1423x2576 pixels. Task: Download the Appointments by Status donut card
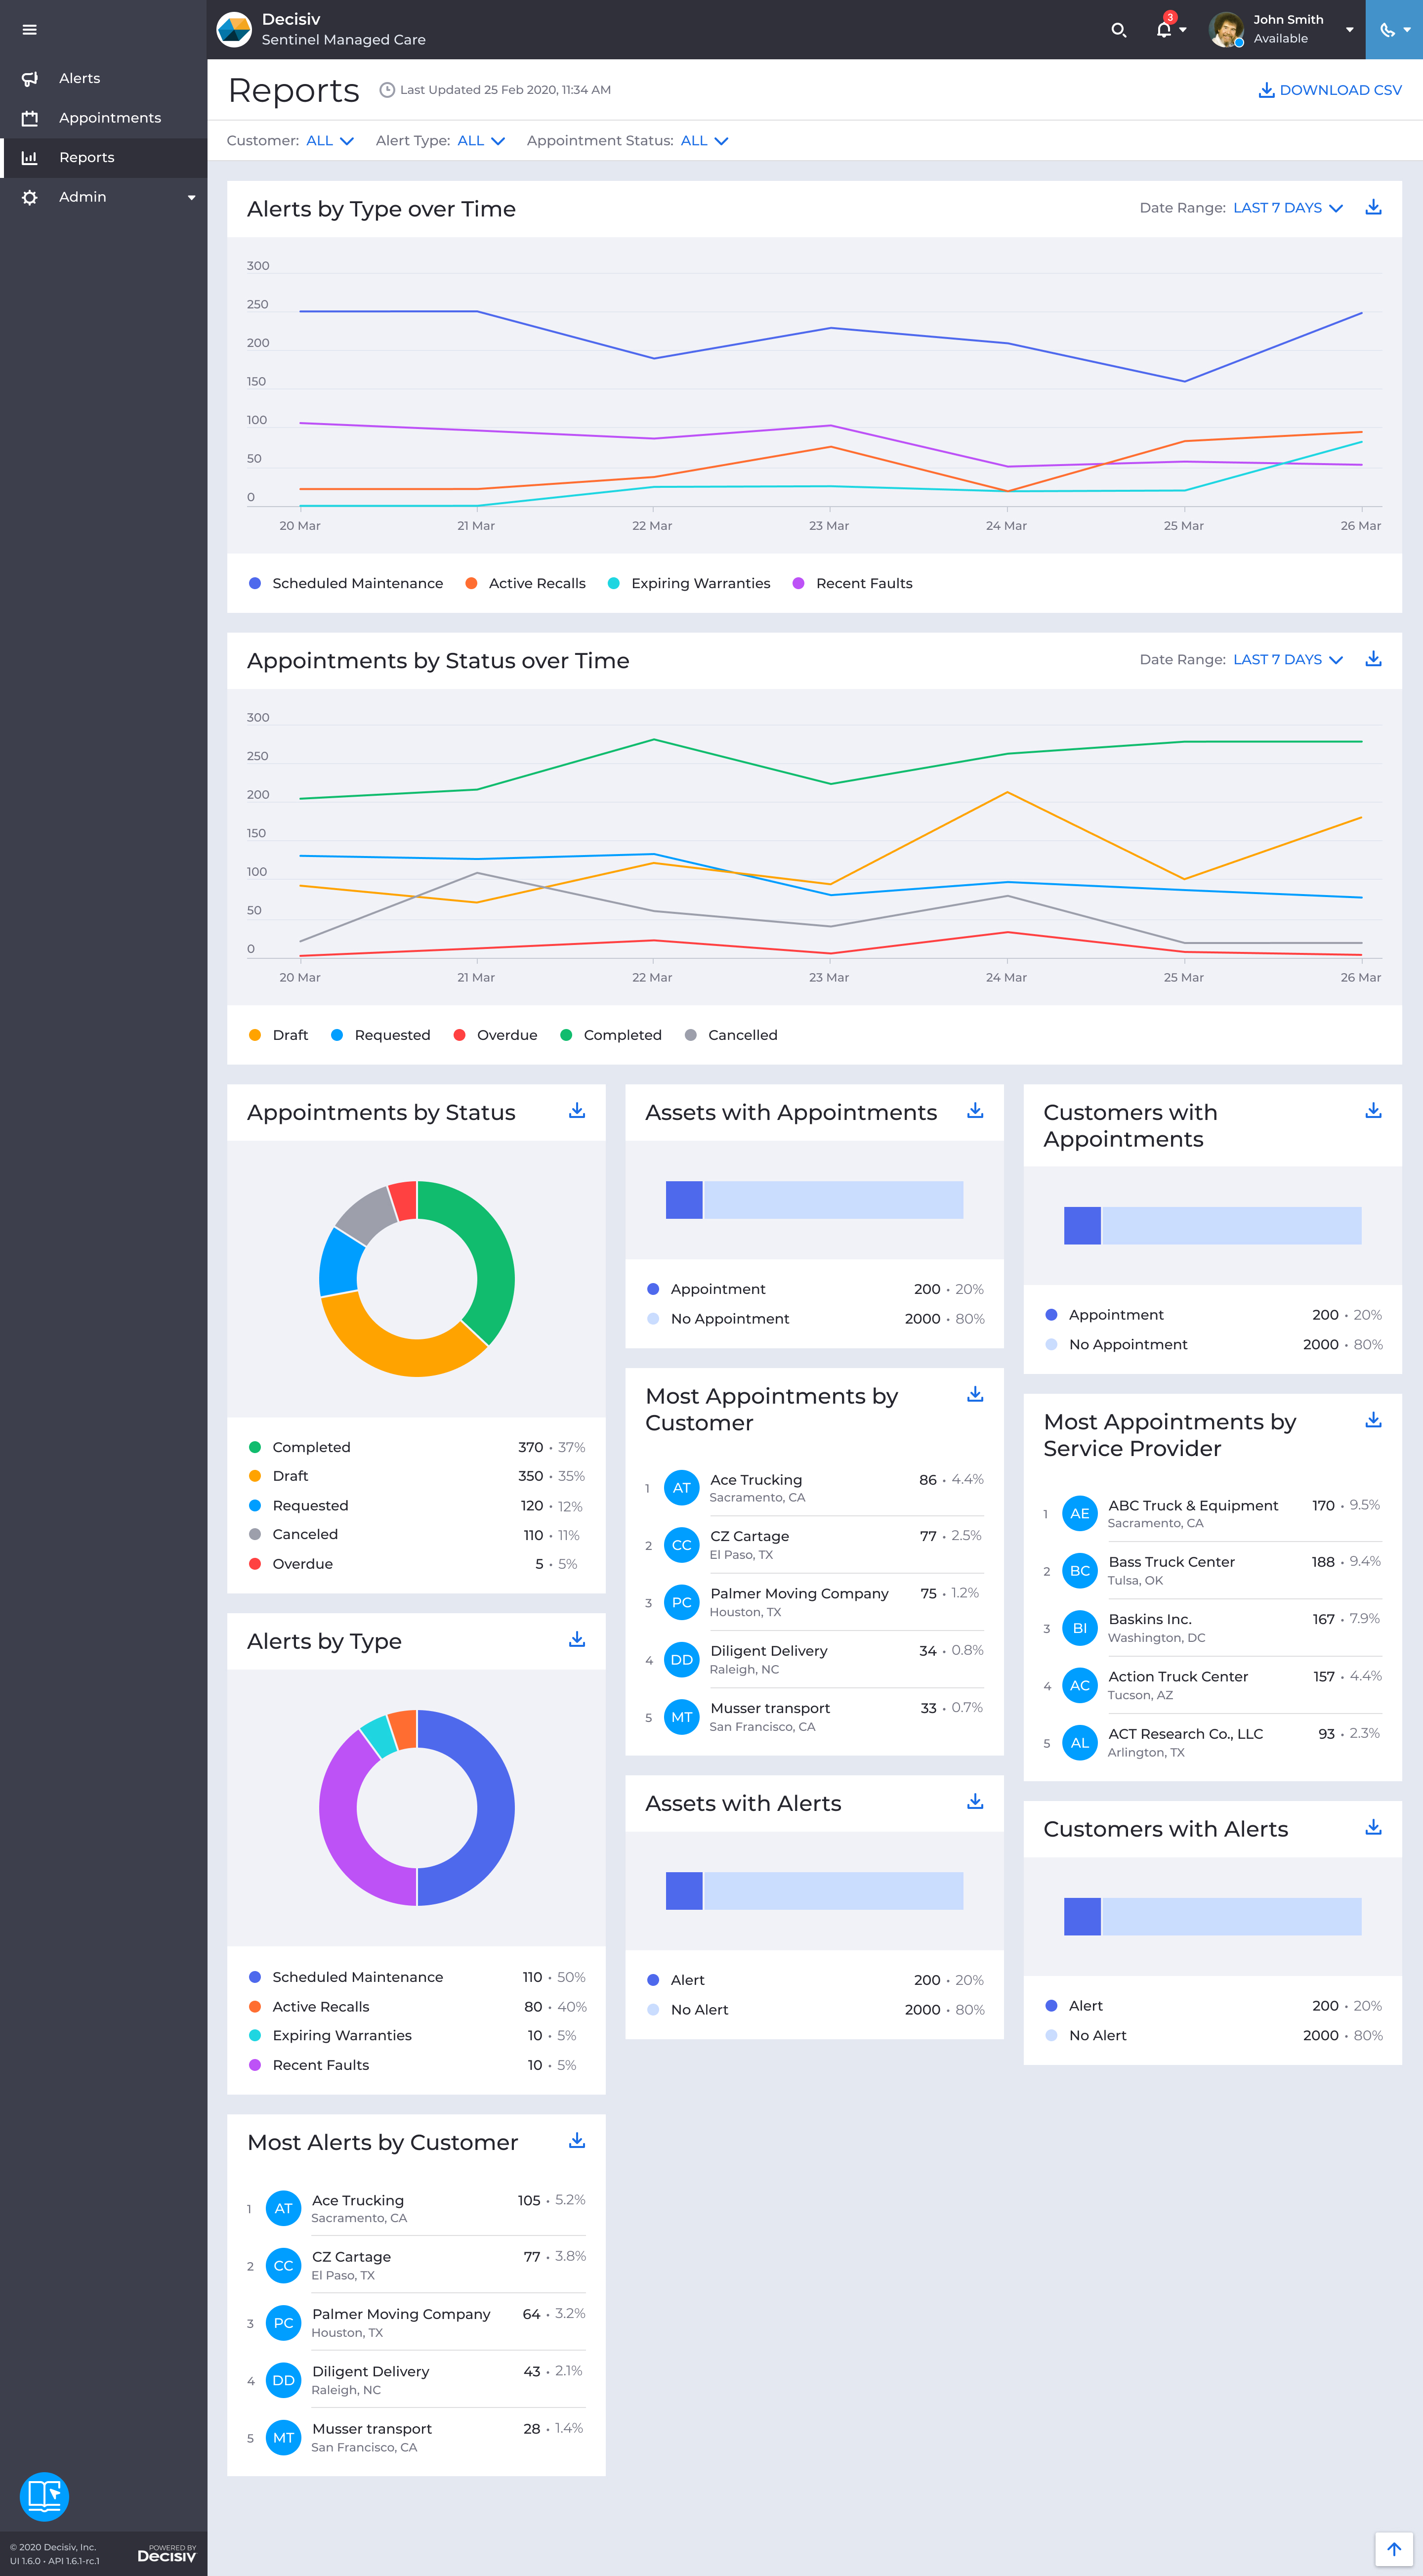pyautogui.click(x=577, y=1111)
